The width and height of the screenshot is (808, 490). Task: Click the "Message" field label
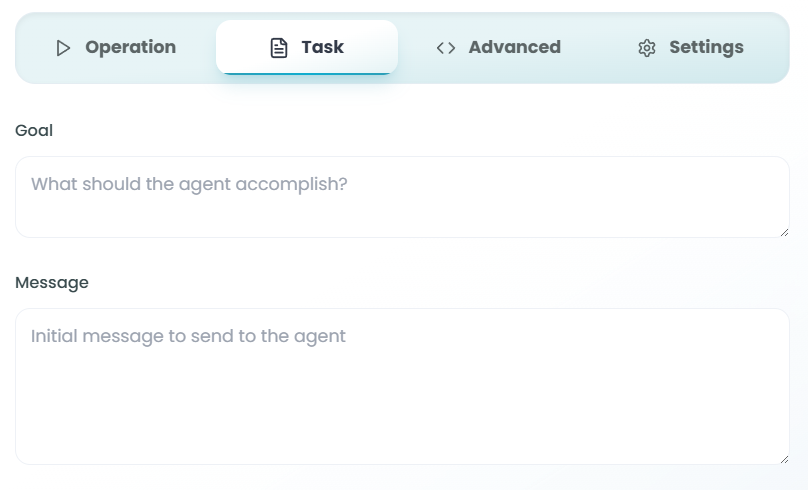[x=52, y=283]
